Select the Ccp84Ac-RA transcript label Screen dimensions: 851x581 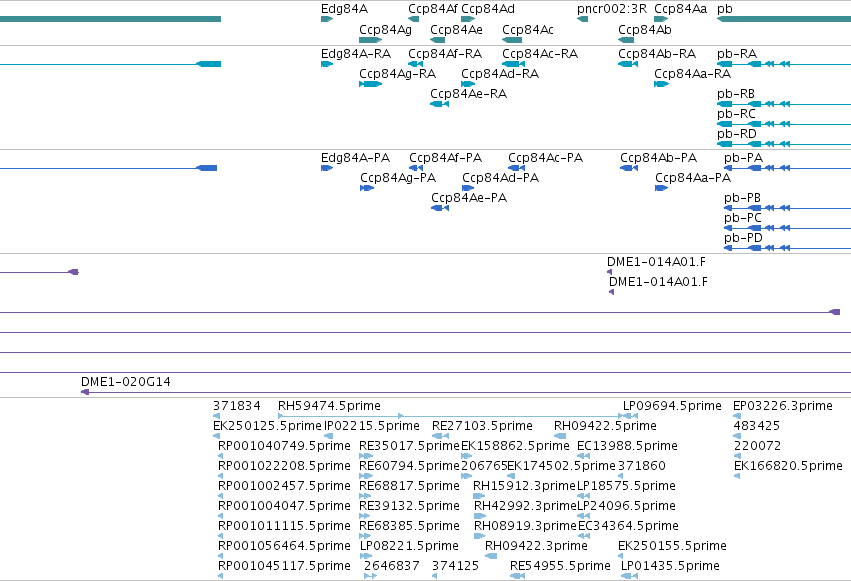coord(540,54)
